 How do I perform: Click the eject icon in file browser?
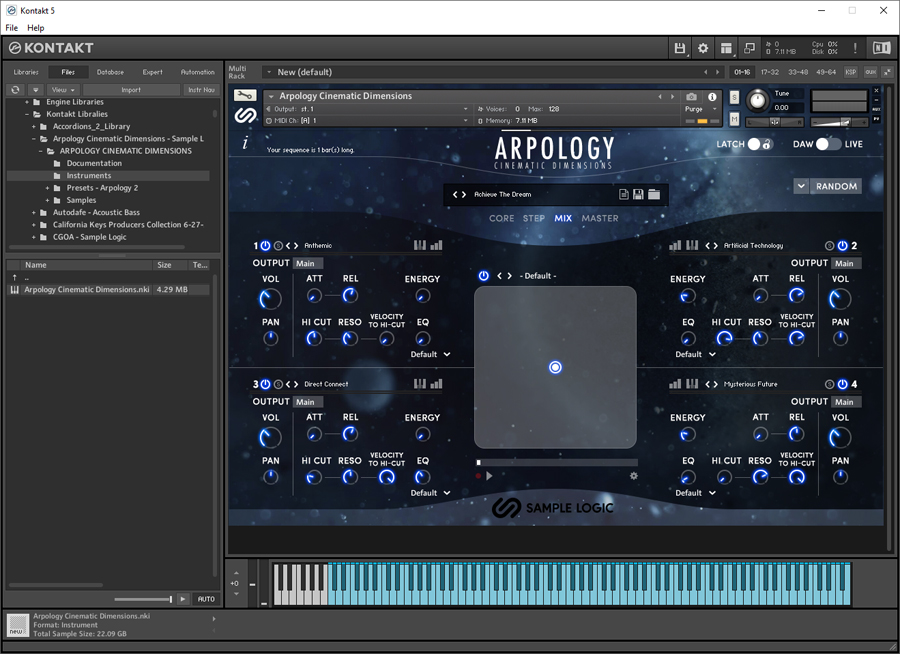tap(36, 90)
